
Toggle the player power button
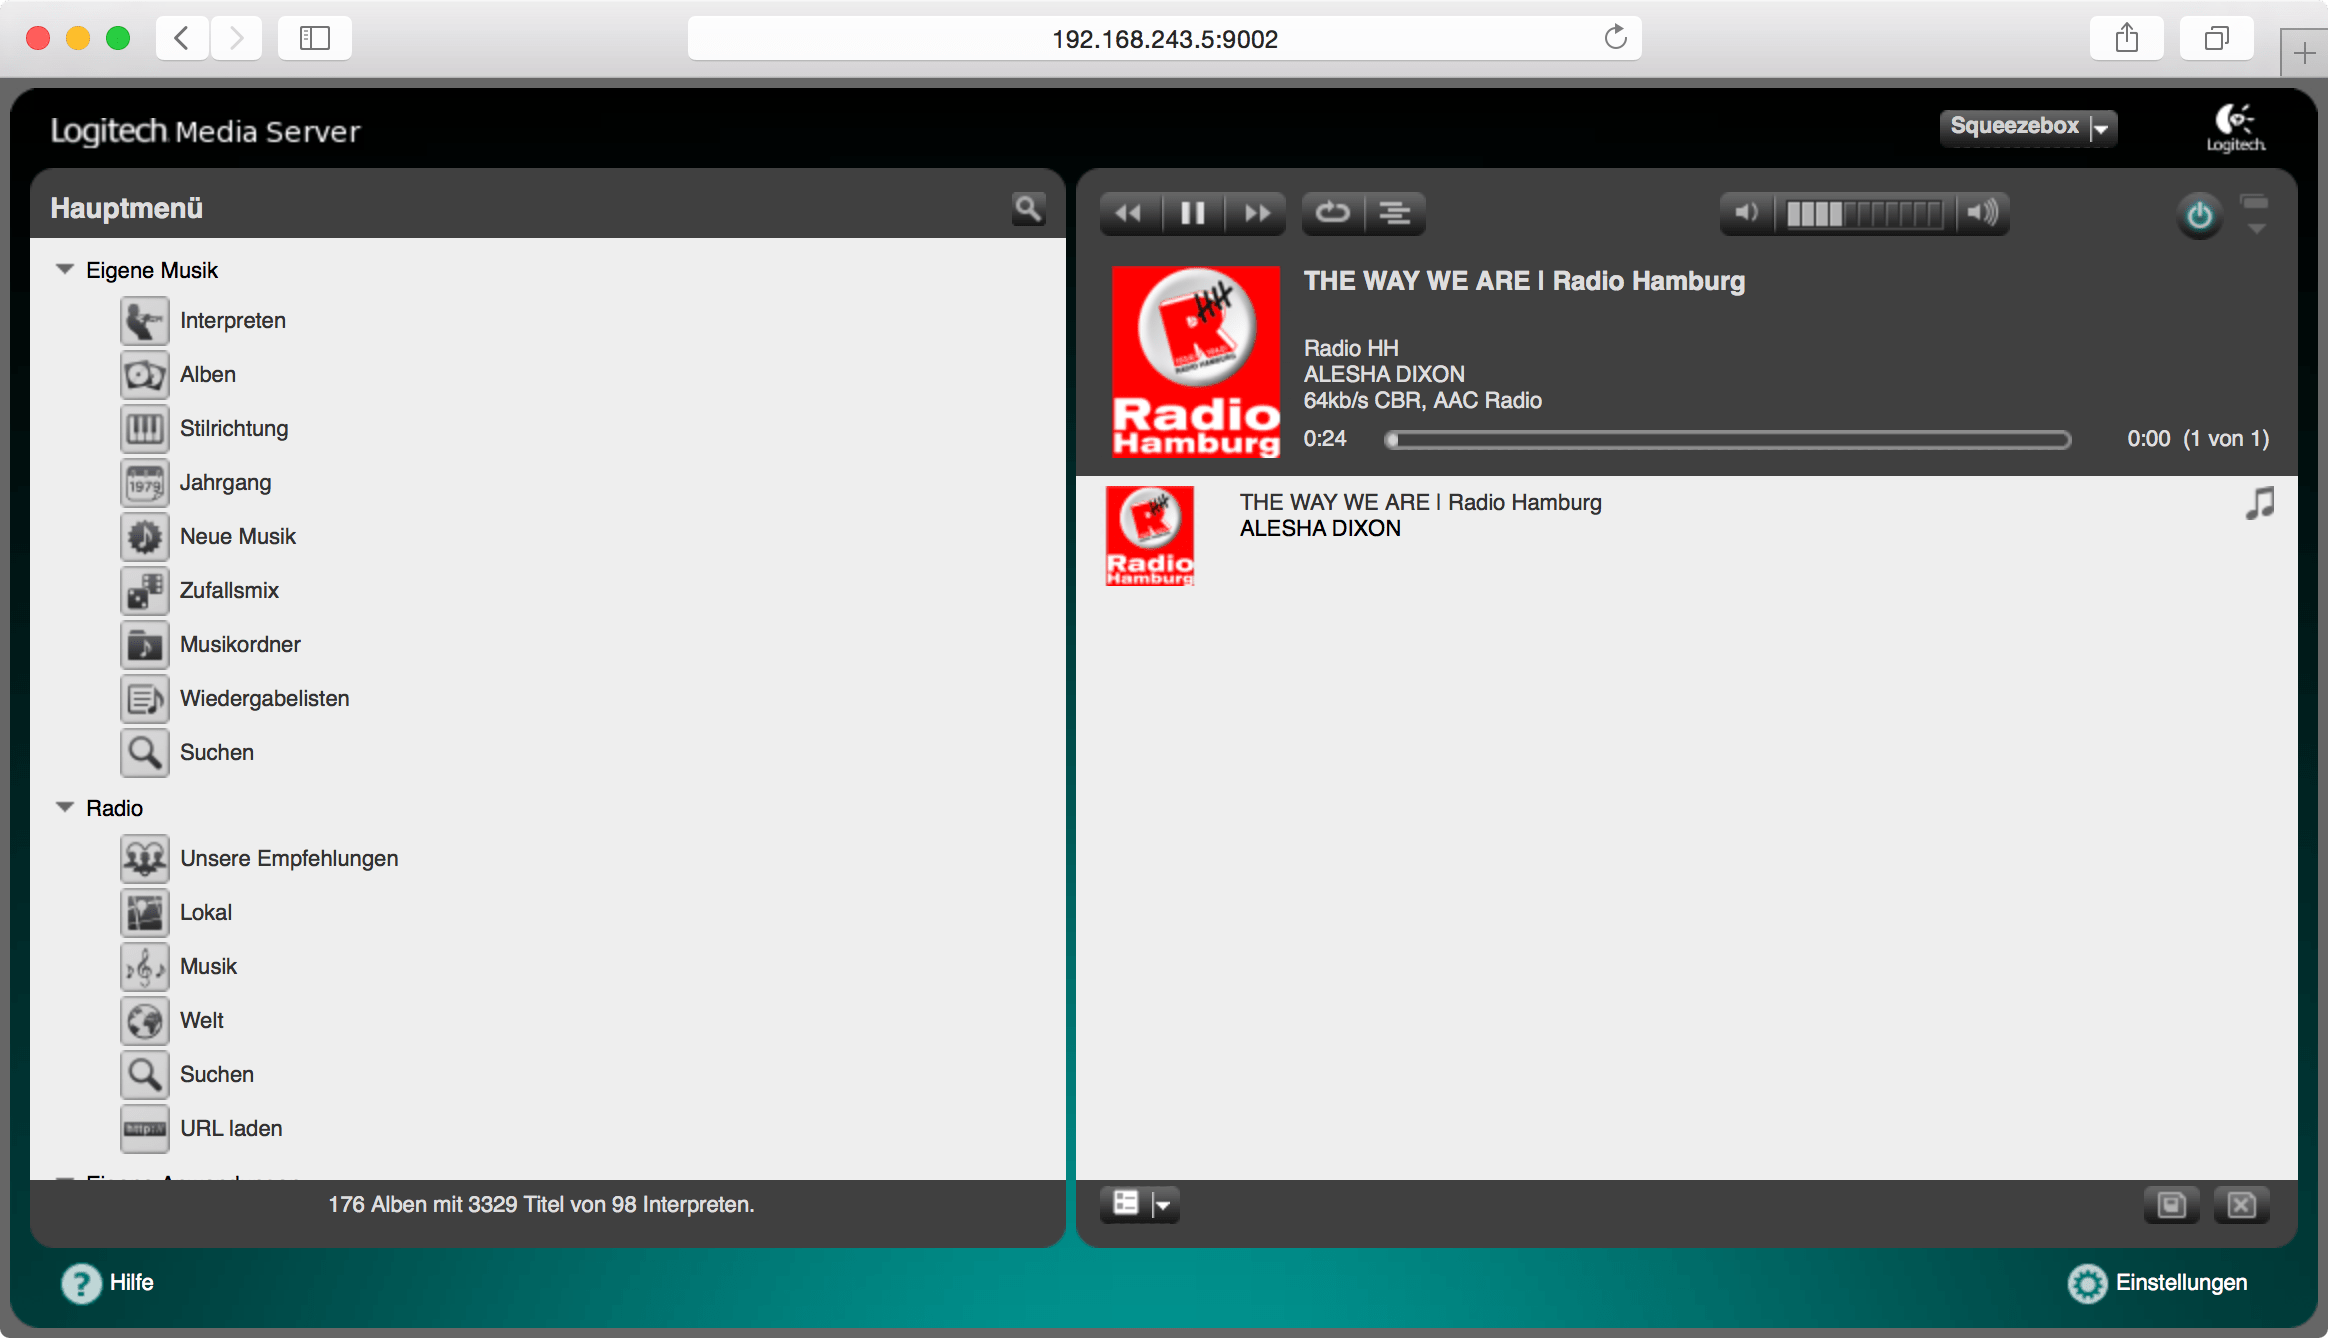(x=2198, y=214)
